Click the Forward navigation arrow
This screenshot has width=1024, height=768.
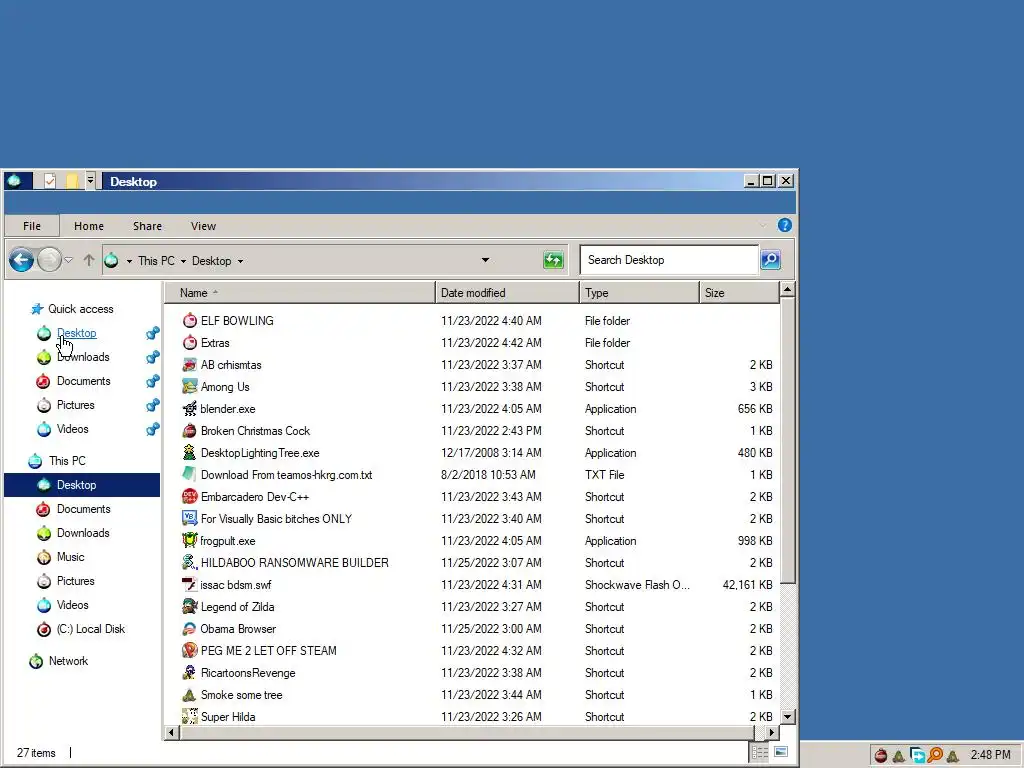click(49, 260)
